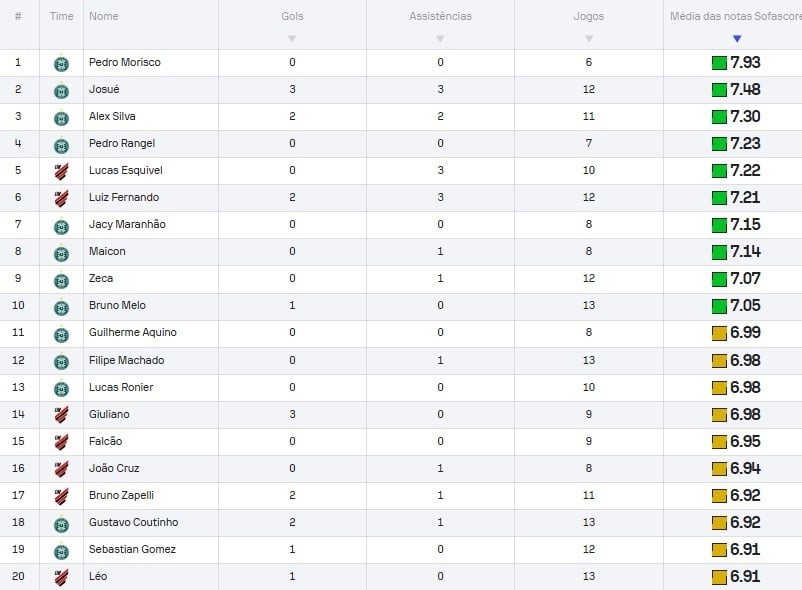The image size is (802, 590).
Task: Click the Coritiba crest next to Pedro Morisco
Action: pos(61,63)
